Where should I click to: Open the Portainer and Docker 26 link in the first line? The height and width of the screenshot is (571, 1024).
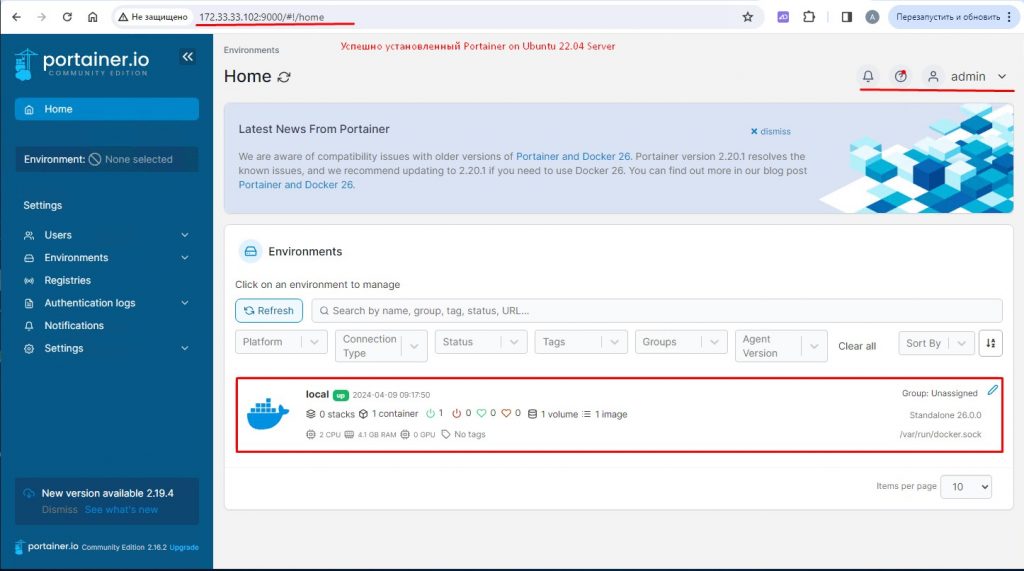click(x=573, y=156)
